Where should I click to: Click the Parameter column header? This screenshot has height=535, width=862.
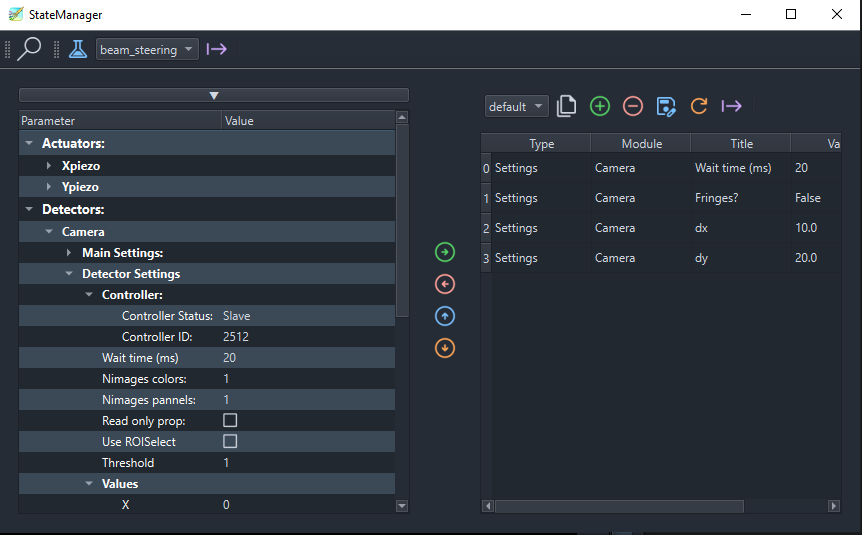pyautogui.click(x=120, y=120)
